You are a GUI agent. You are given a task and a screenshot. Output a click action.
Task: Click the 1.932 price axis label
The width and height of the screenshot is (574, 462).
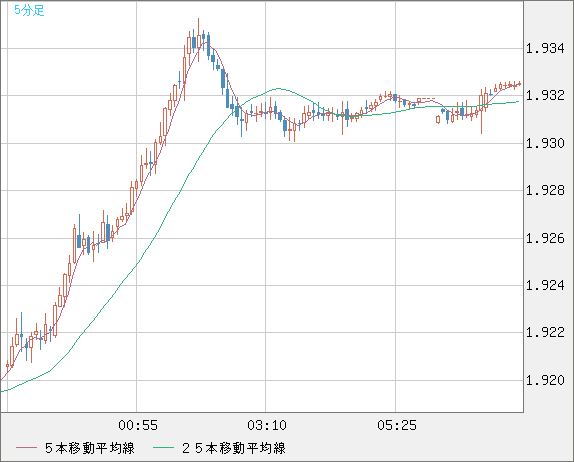(x=545, y=96)
